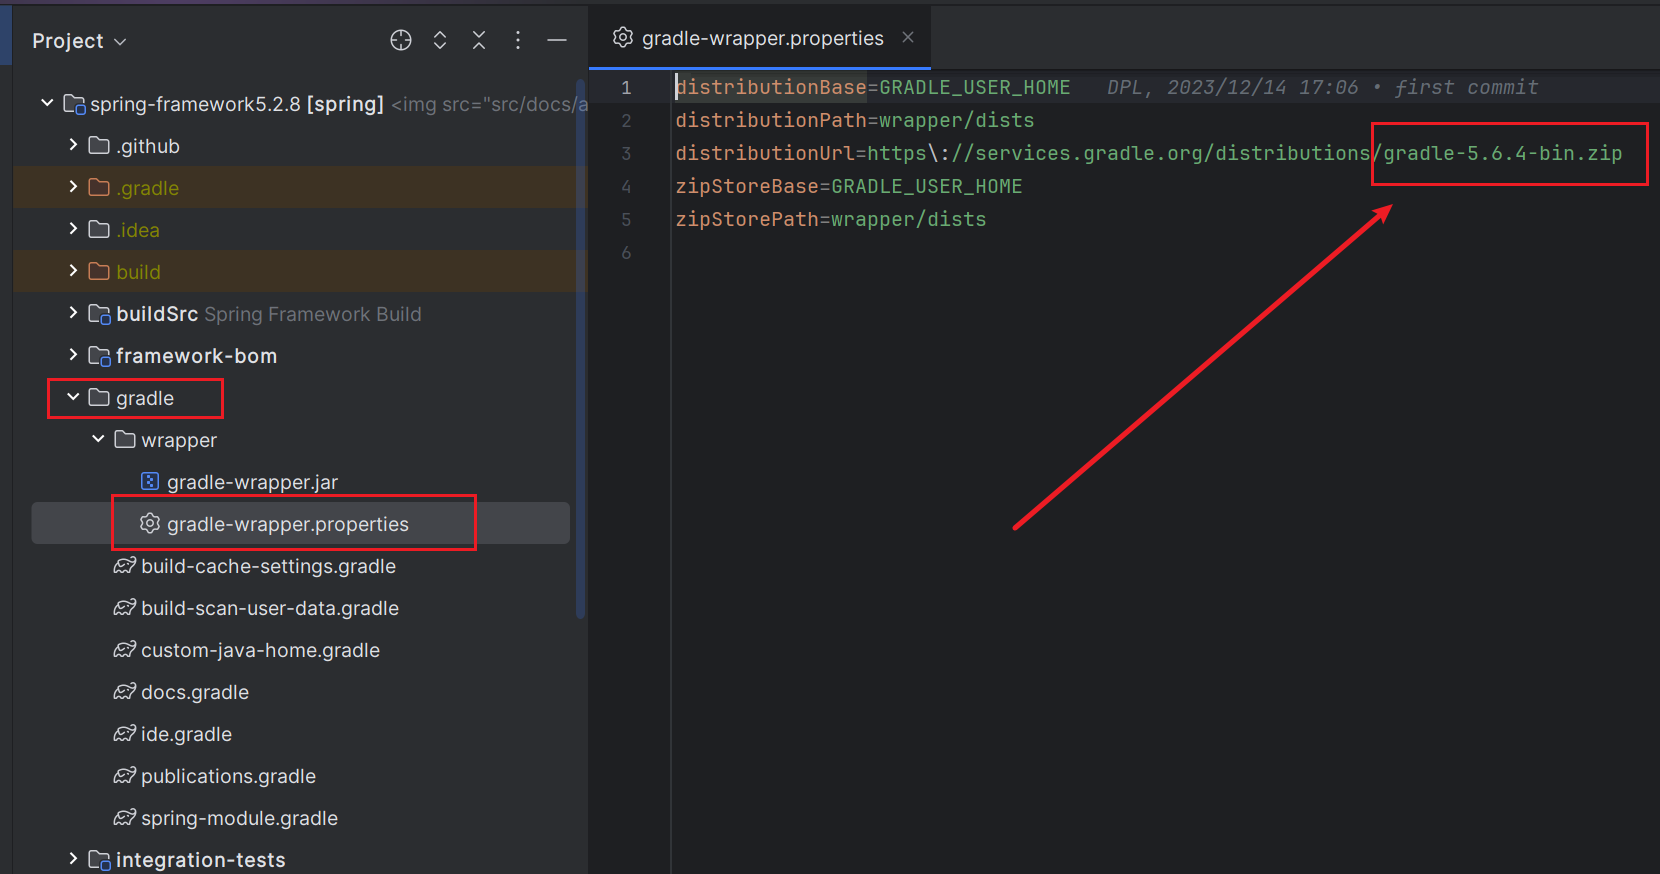This screenshot has height=874, width=1660.
Task: Collapse the gradle folder
Action: pos(73,397)
